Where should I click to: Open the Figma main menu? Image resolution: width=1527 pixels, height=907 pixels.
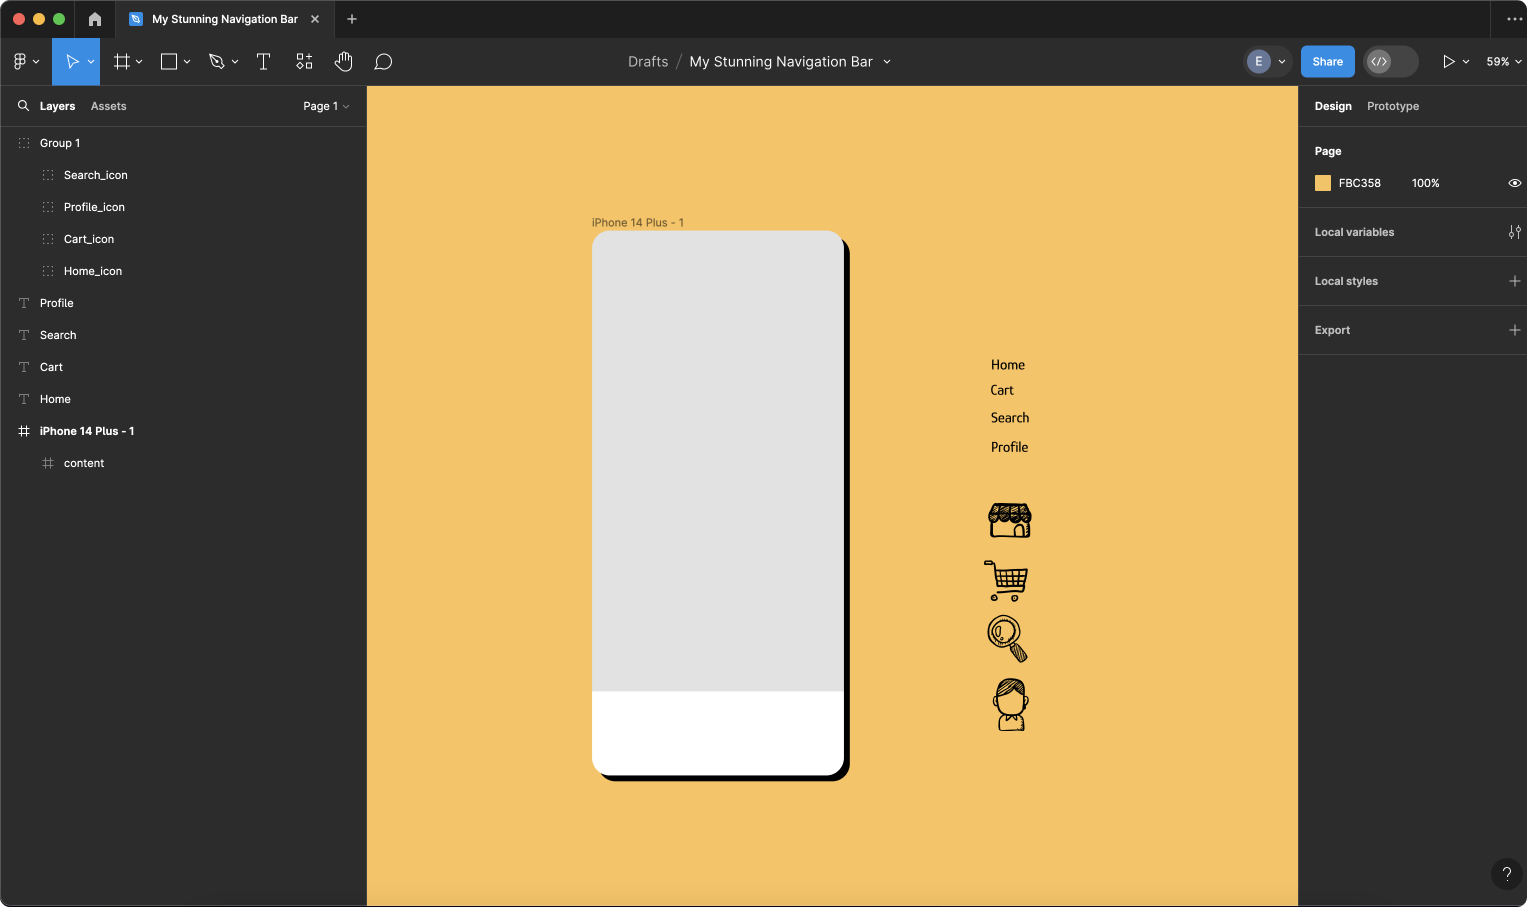pos(24,62)
